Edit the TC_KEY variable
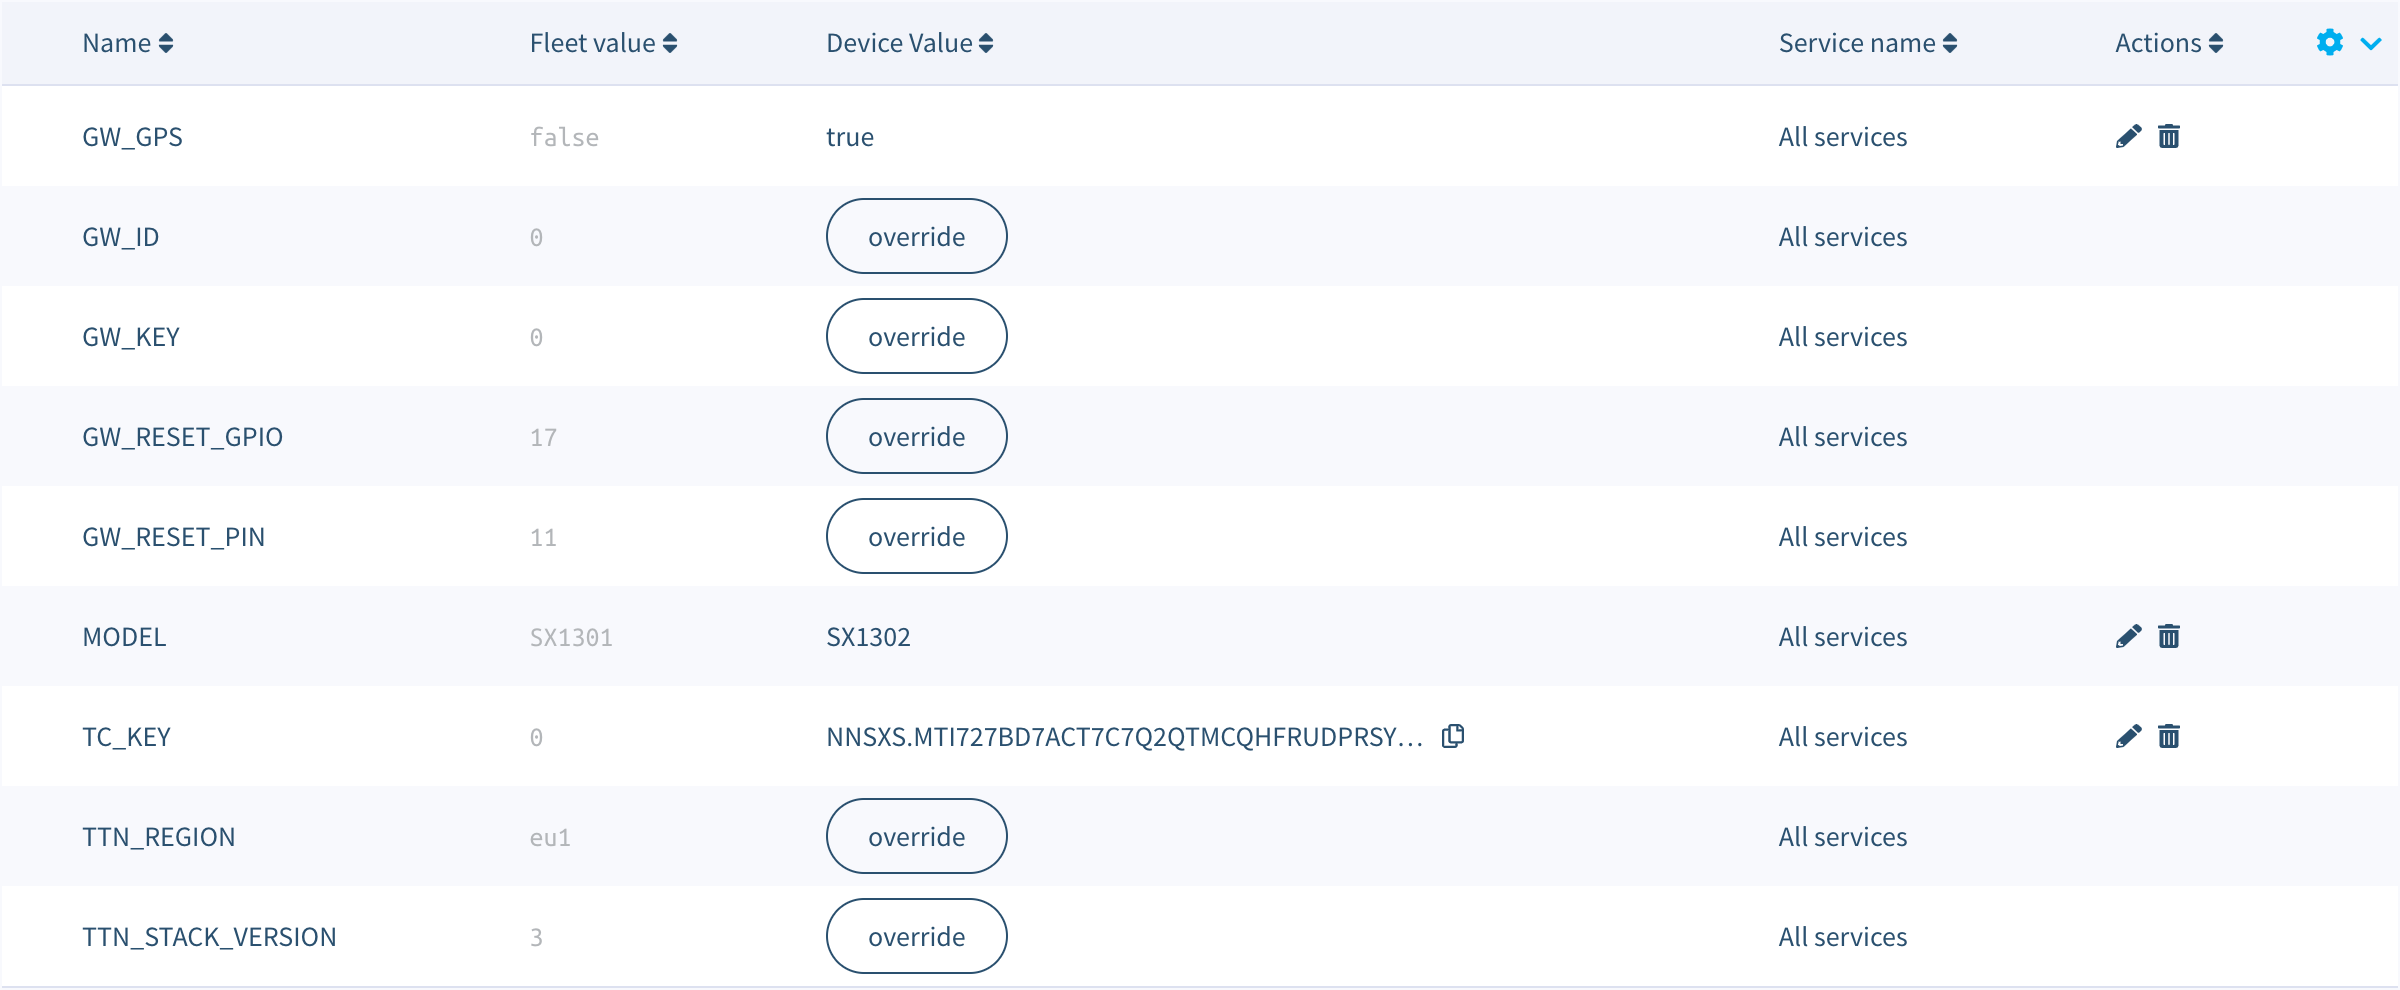This screenshot has width=2400, height=990. coord(2128,737)
